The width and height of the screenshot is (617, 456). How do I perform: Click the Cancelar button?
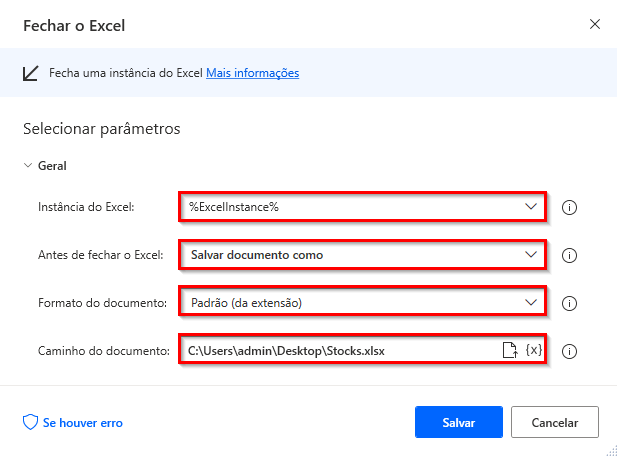tap(555, 422)
